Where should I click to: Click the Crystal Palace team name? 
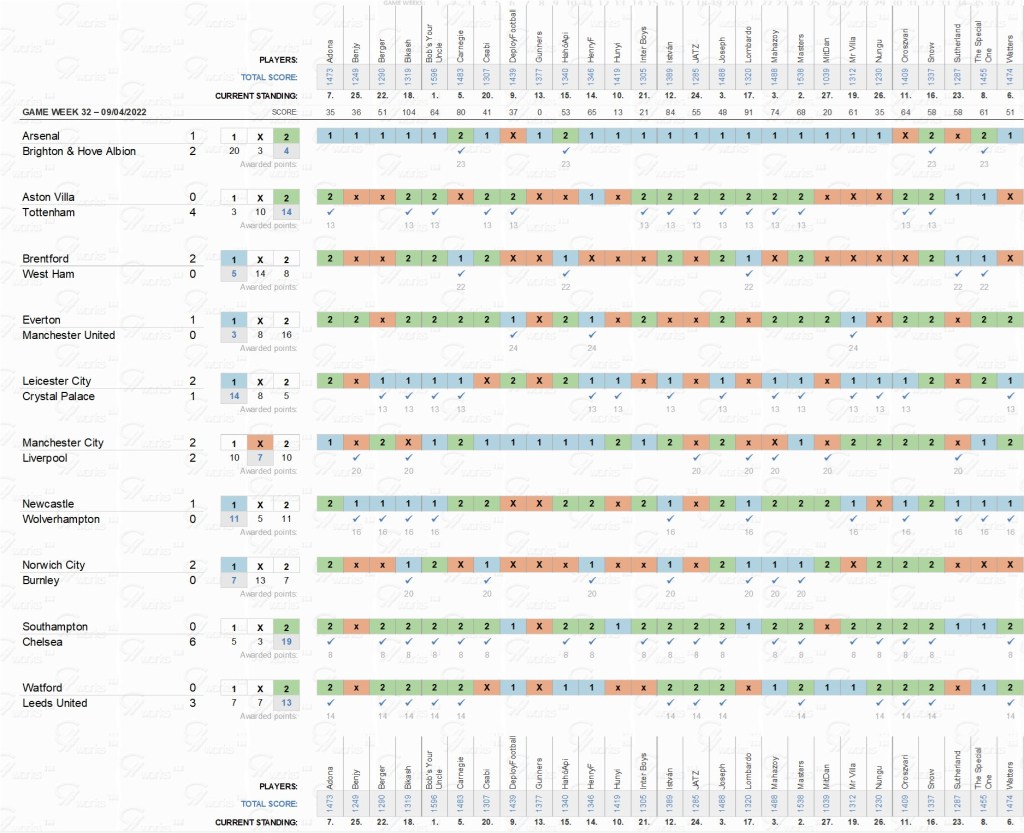click(56, 397)
